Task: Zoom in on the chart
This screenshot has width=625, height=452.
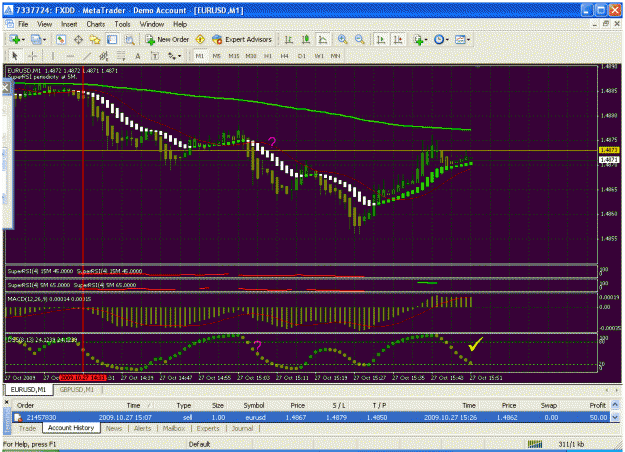Action: pyautogui.click(x=342, y=39)
